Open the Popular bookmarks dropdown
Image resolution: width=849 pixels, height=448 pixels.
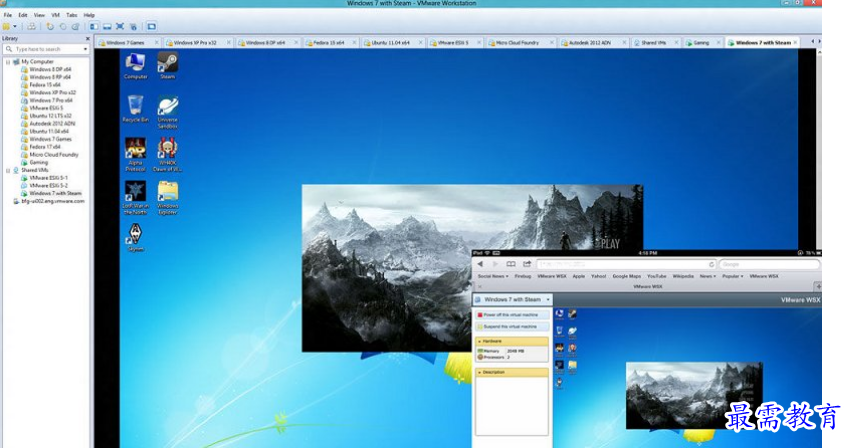(x=732, y=276)
